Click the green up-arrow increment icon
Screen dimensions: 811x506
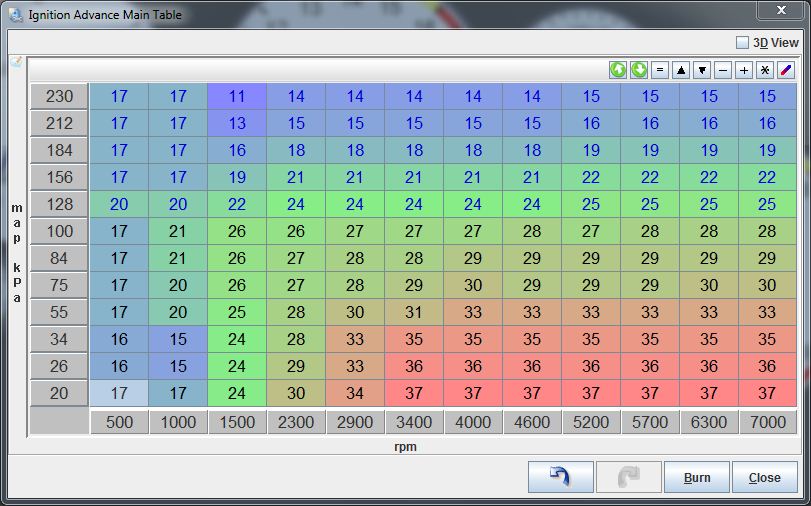click(x=618, y=70)
